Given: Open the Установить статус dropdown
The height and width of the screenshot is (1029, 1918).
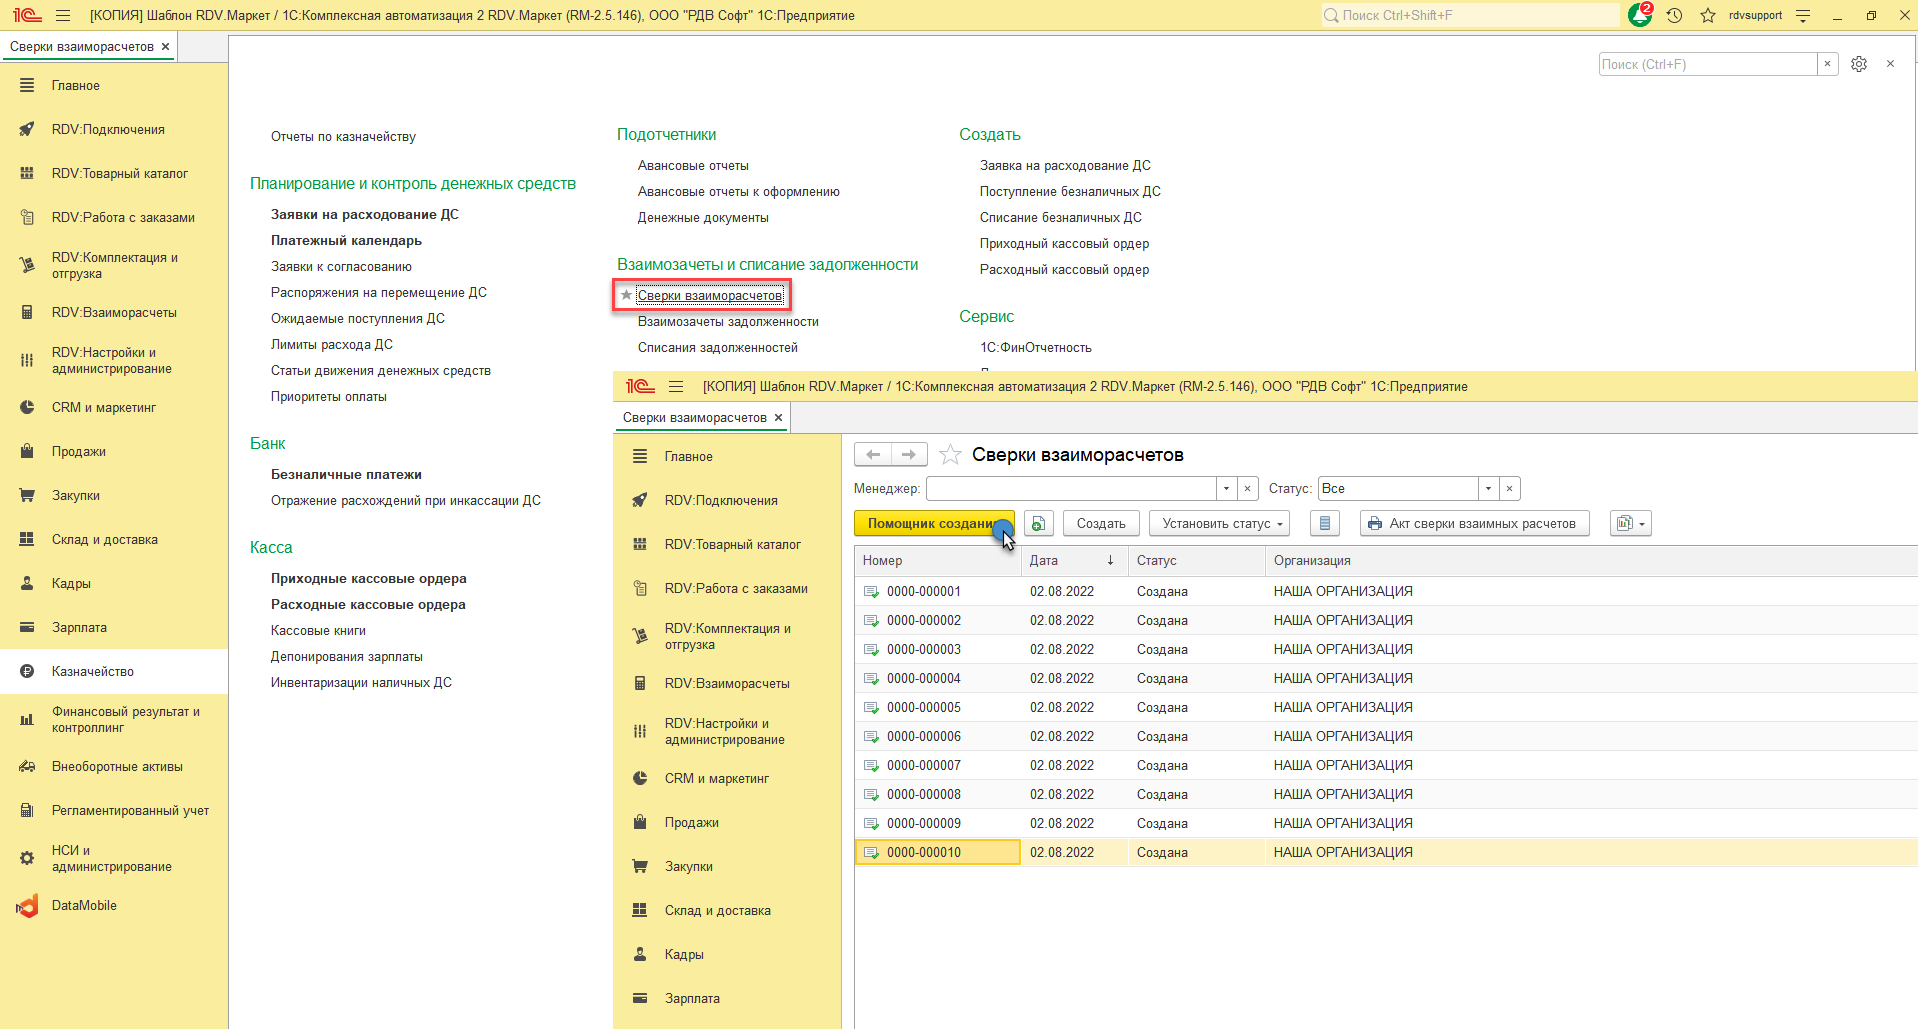Looking at the screenshot, I should (x=1220, y=524).
